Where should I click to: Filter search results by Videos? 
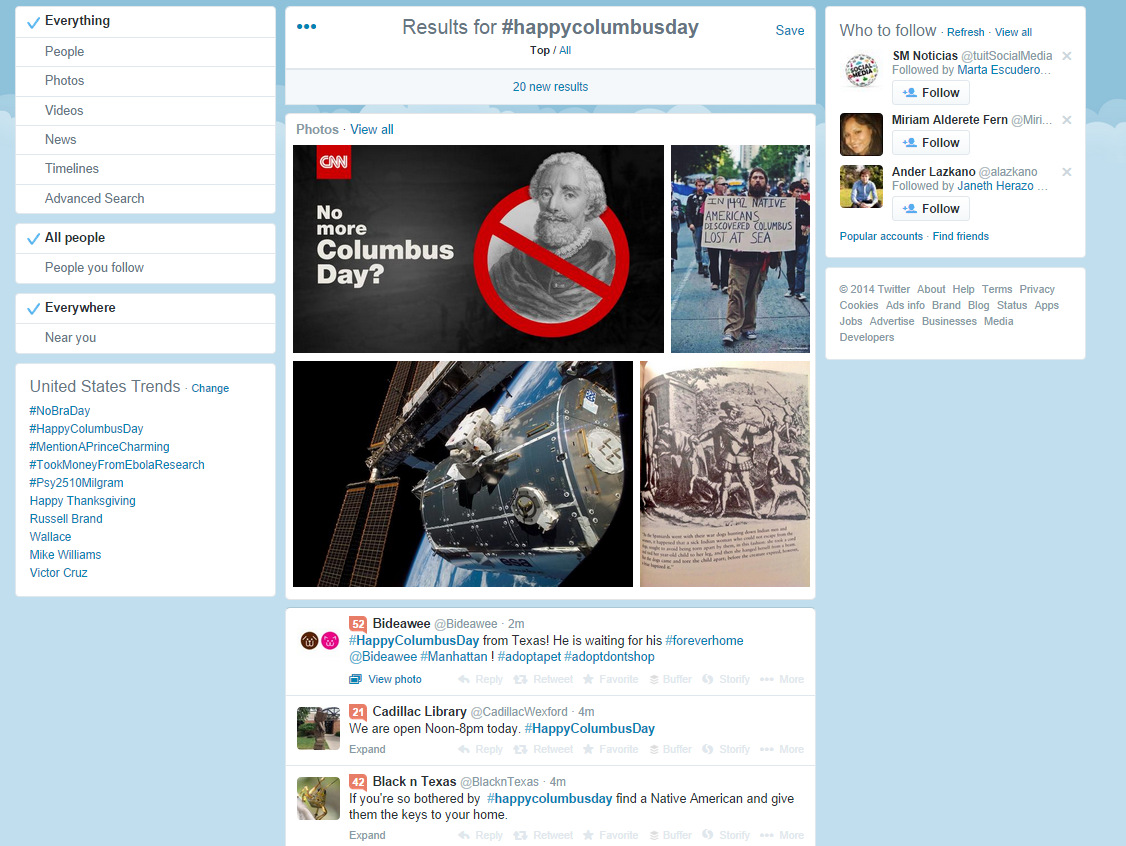pos(64,110)
